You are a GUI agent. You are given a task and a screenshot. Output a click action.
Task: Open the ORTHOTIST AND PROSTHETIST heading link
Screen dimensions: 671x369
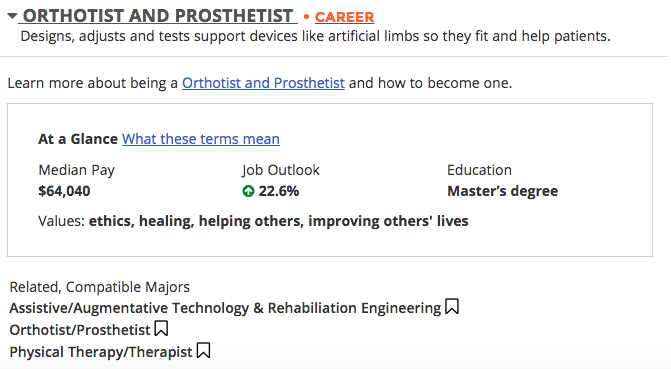(x=158, y=16)
